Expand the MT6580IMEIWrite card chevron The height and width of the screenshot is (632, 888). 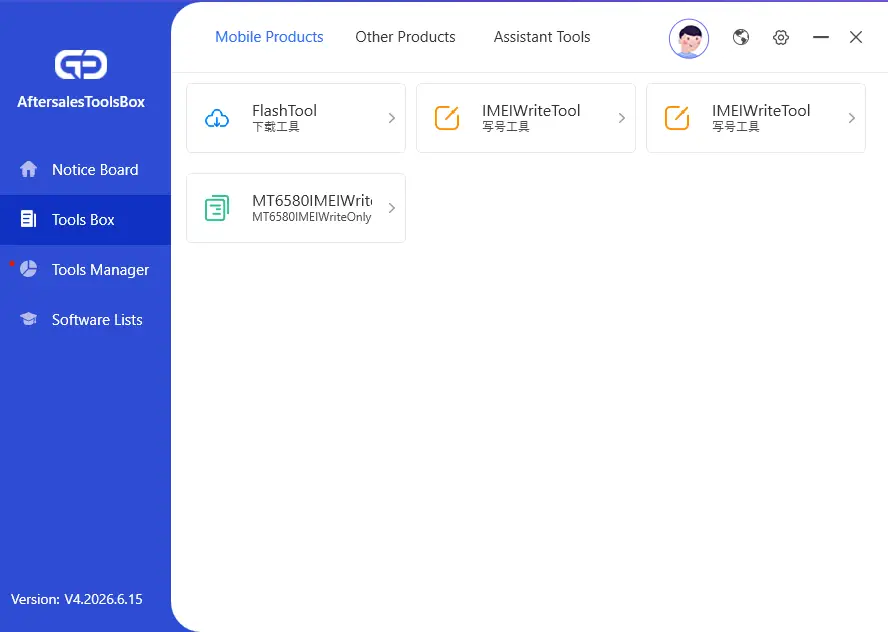coord(391,208)
